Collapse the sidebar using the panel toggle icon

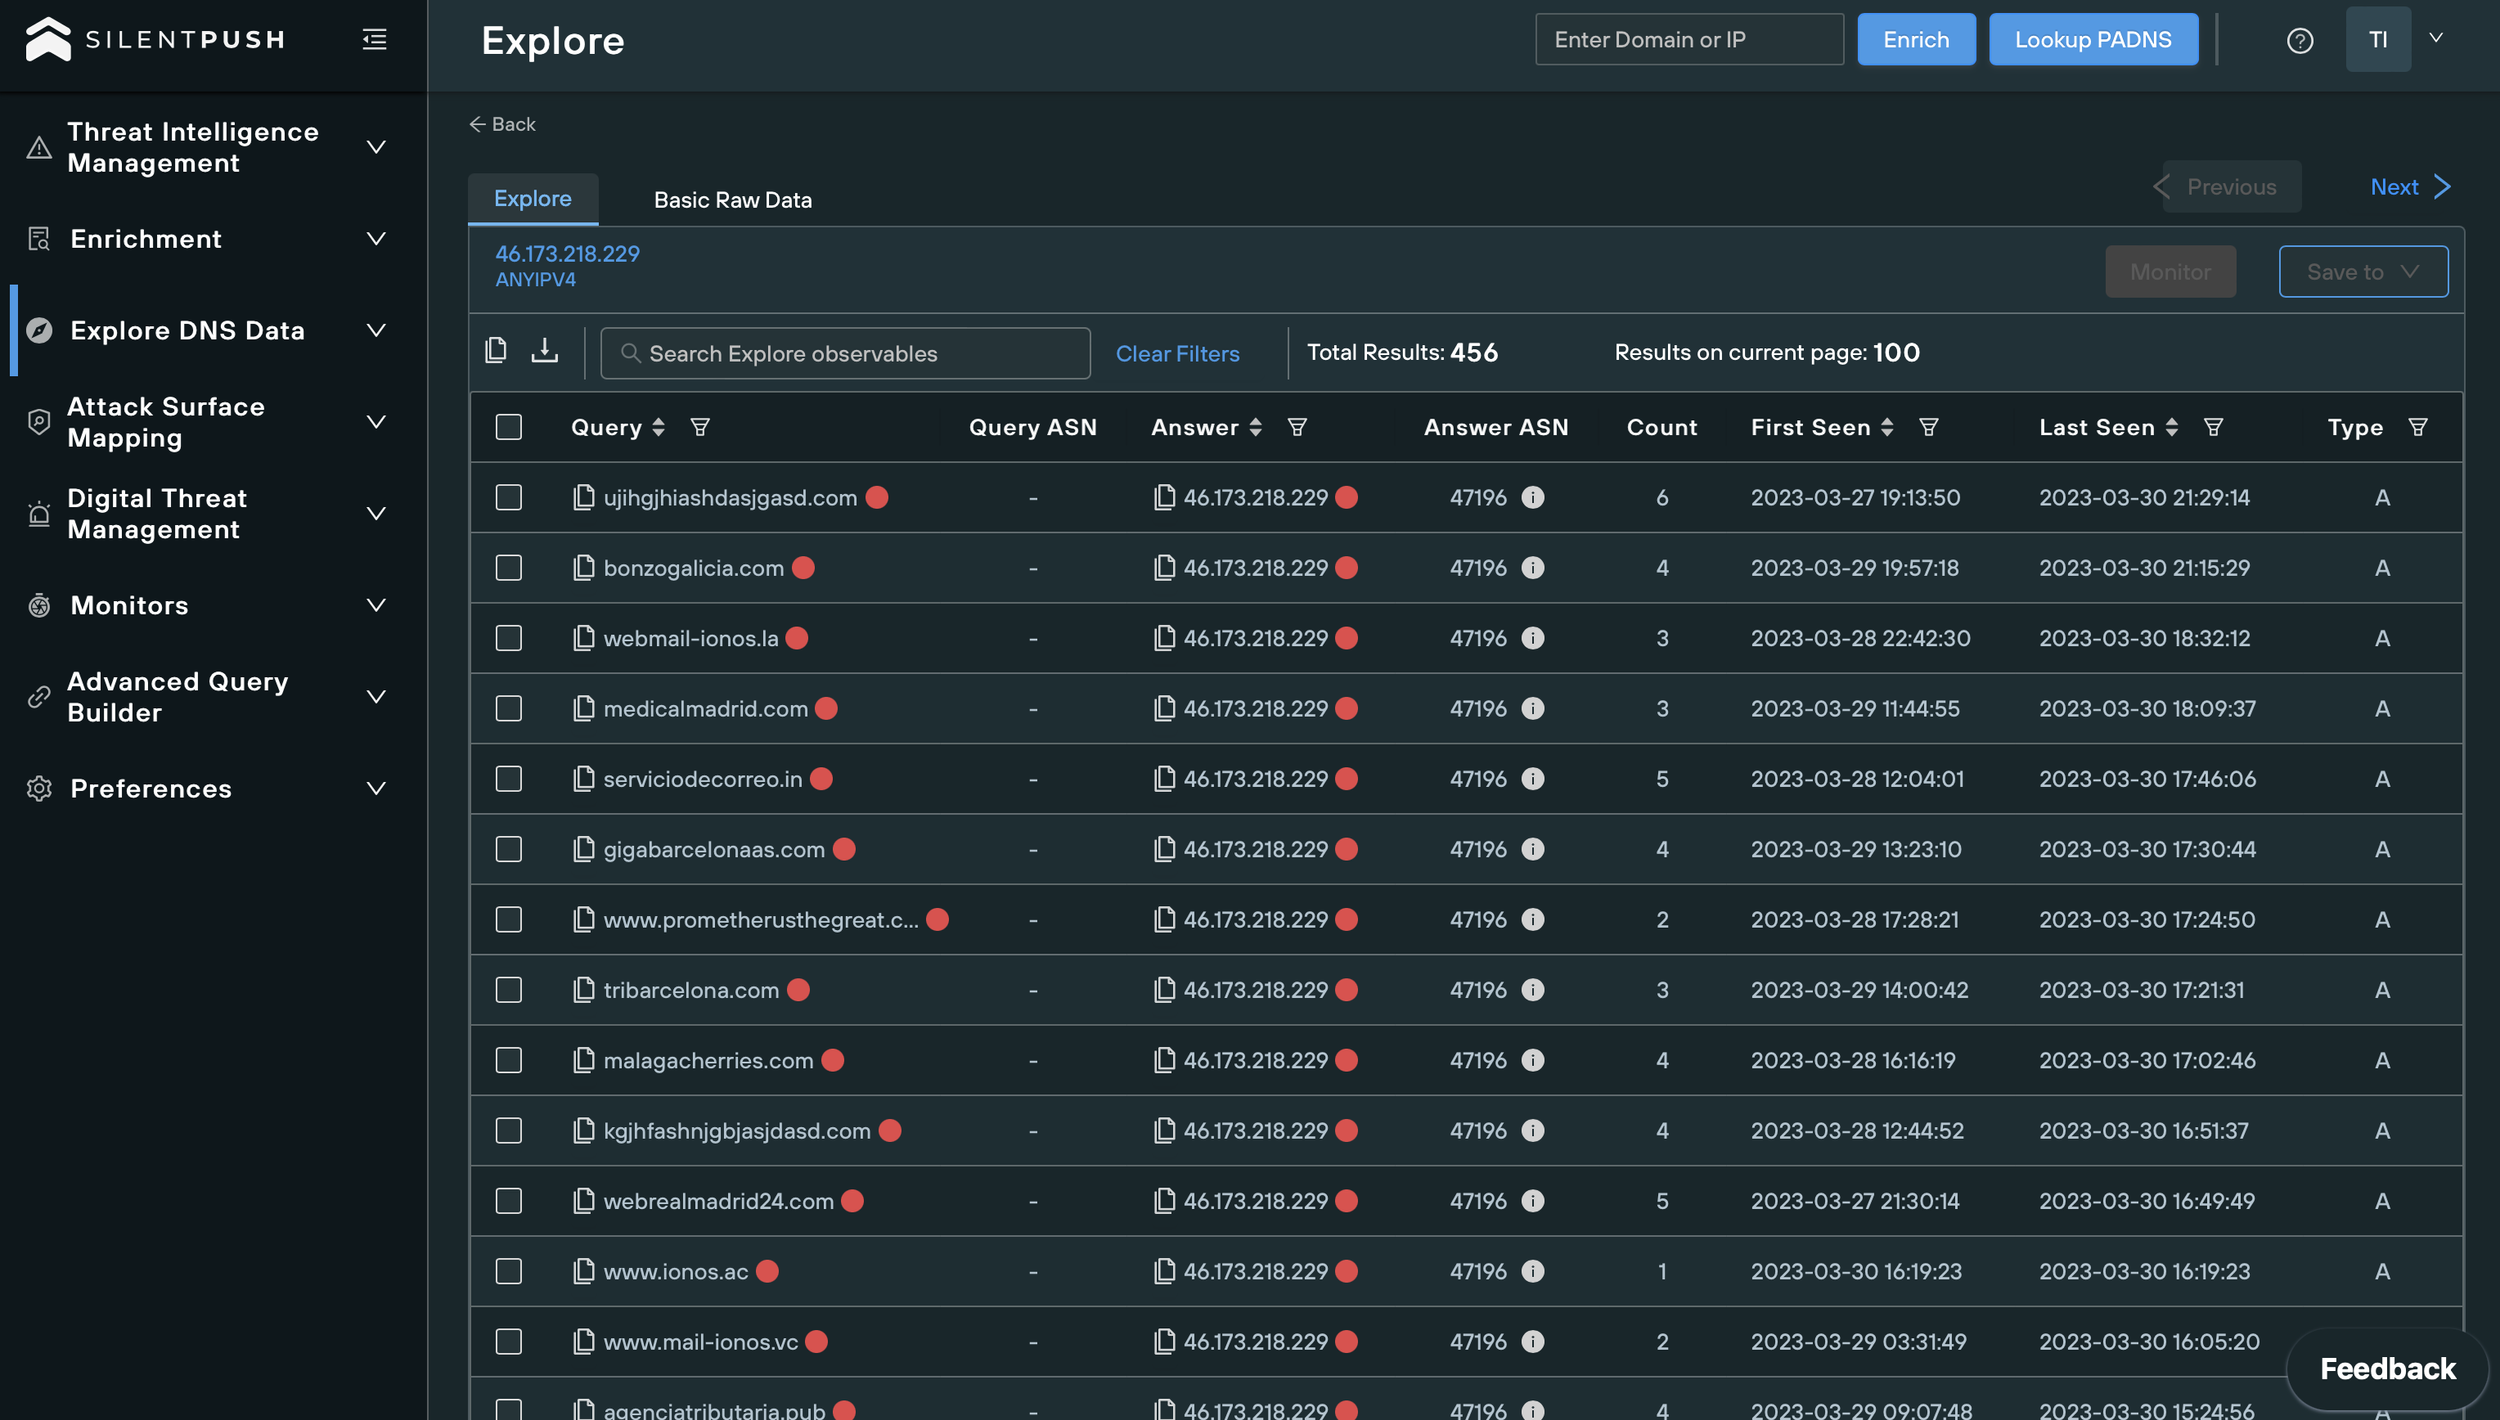[x=374, y=39]
